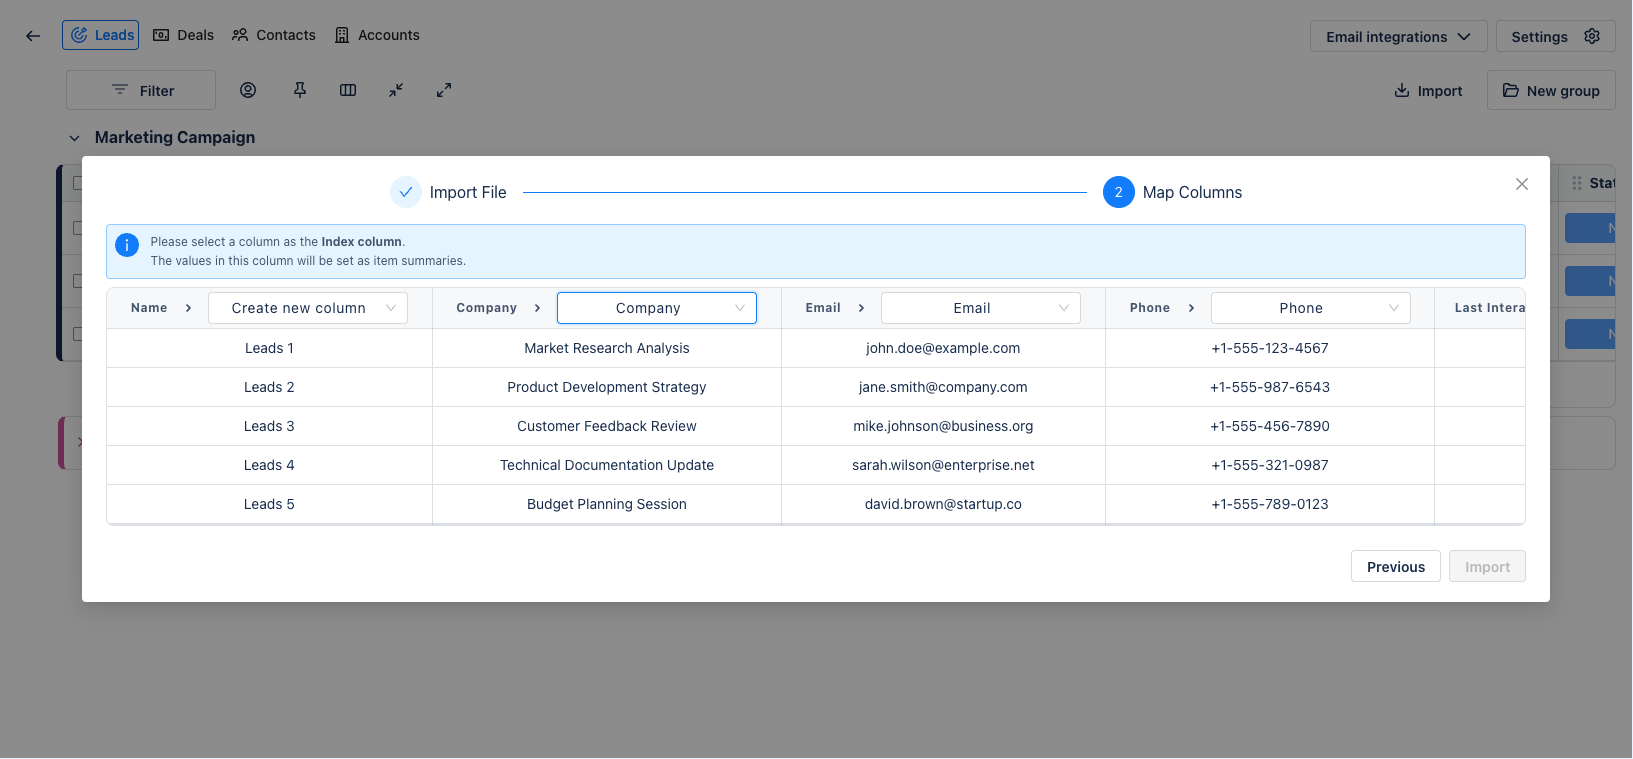Open the Email integrations menu
The height and width of the screenshot is (759, 1633).
coord(1398,36)
